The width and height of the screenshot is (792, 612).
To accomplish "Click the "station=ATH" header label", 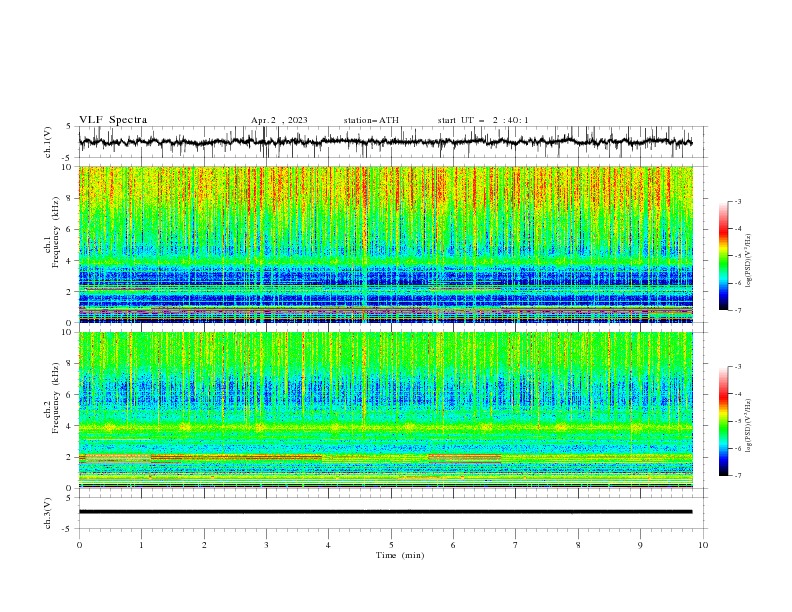I will tap(371, 120).
